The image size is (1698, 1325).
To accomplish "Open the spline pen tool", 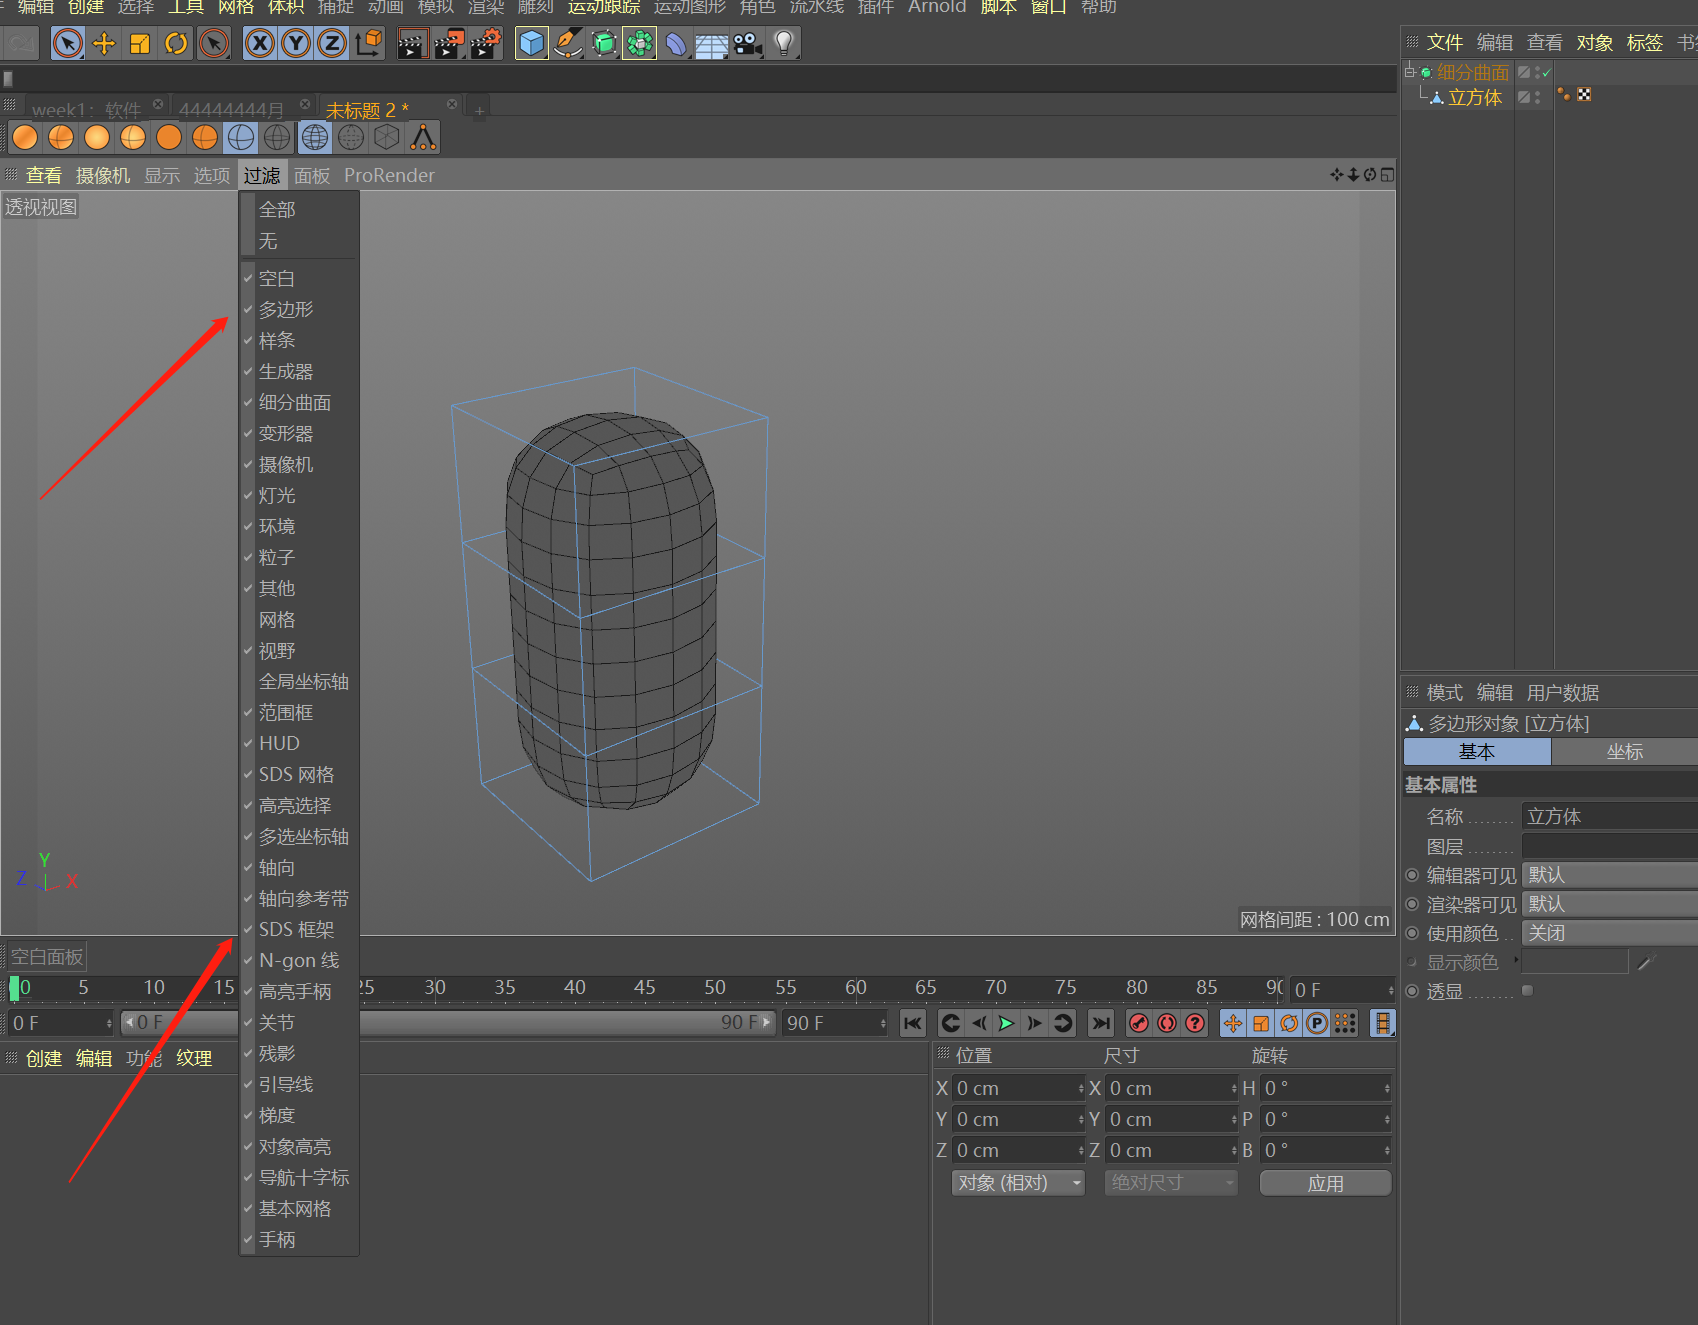I will (x=568, y=43).
